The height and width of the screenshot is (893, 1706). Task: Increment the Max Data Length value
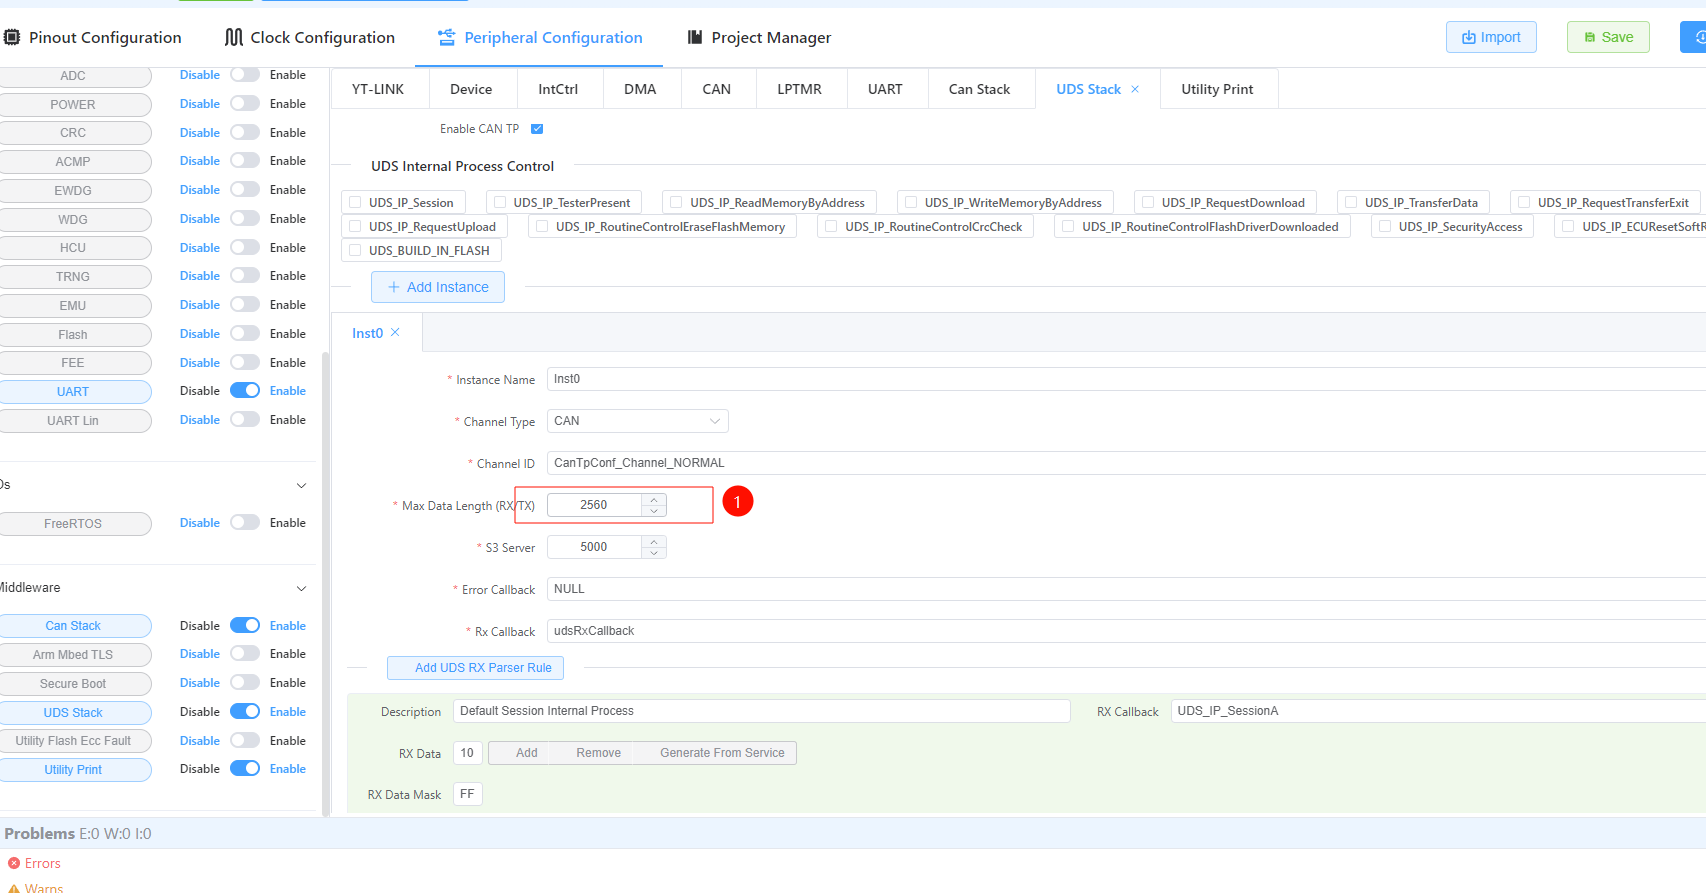click(654, 499)
